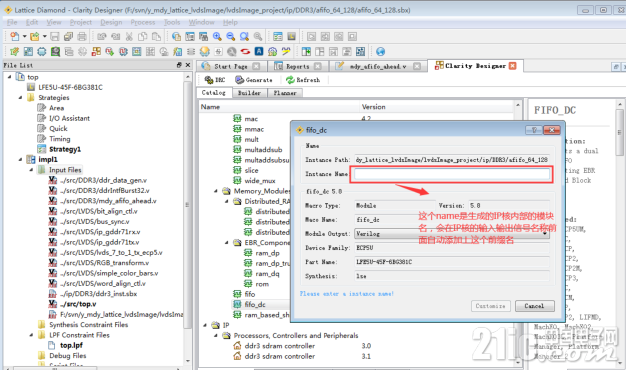This screenshot has width=626, height=370.
Task: Collapse the Input Files folder
Action: (31, 170)
